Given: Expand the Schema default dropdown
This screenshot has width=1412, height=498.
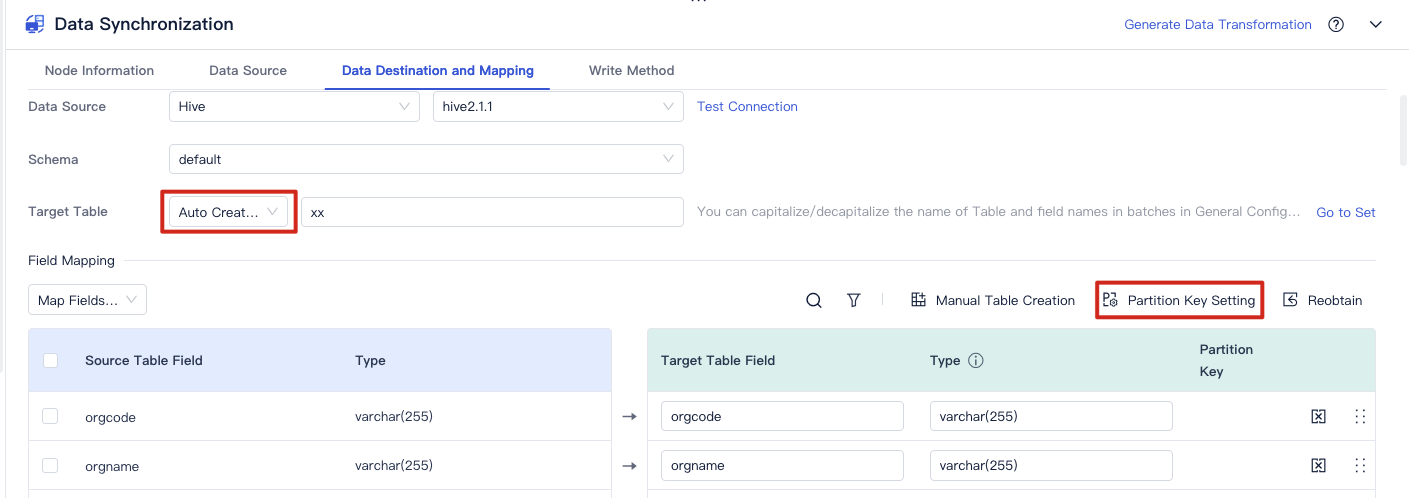Looking at the screenshot, I should click(x=426, y=159).
